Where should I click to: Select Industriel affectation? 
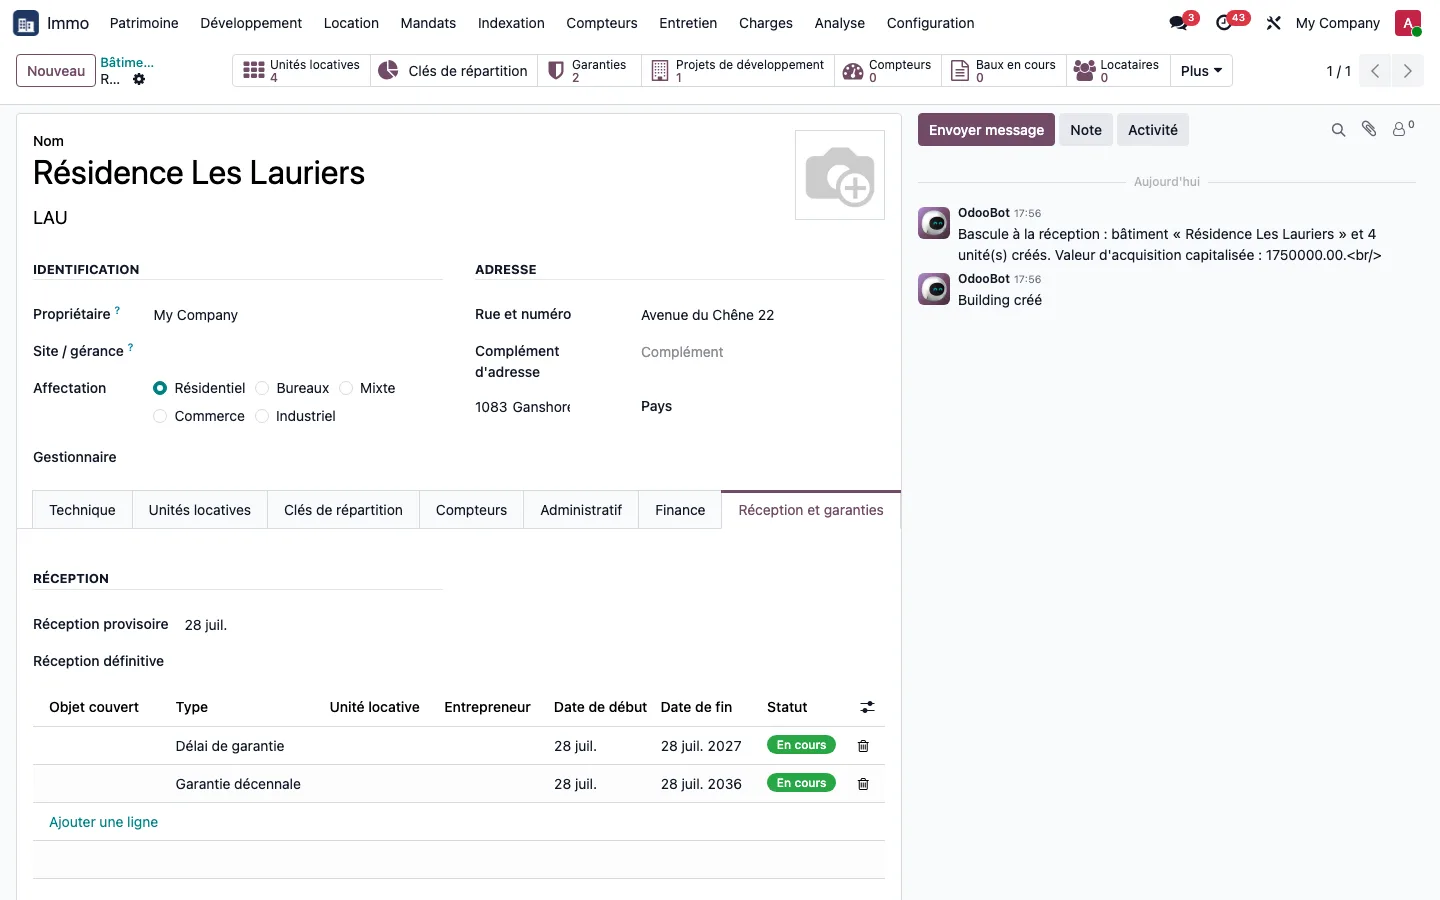click(262, 416)
